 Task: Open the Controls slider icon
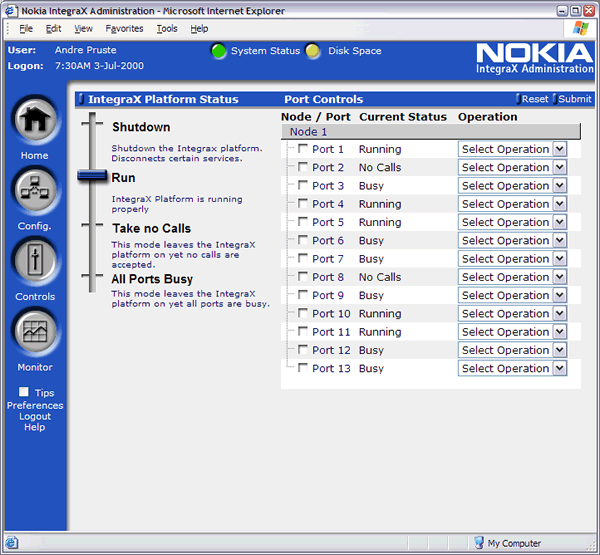(35, 261)
